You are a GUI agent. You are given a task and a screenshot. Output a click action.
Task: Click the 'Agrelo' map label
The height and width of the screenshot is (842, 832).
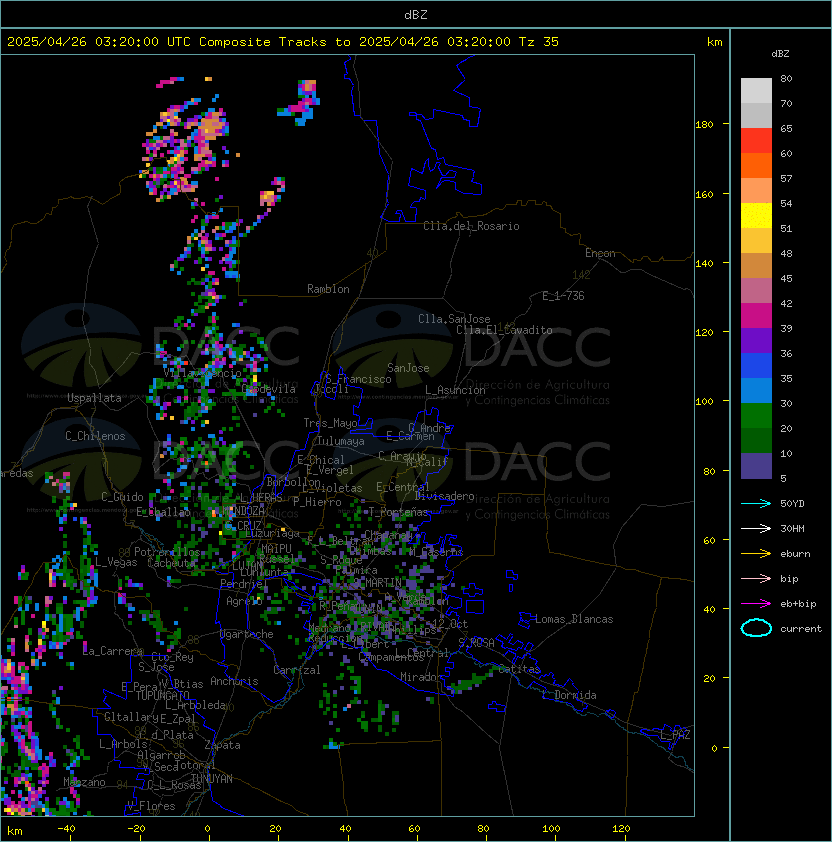click(244, 601)
